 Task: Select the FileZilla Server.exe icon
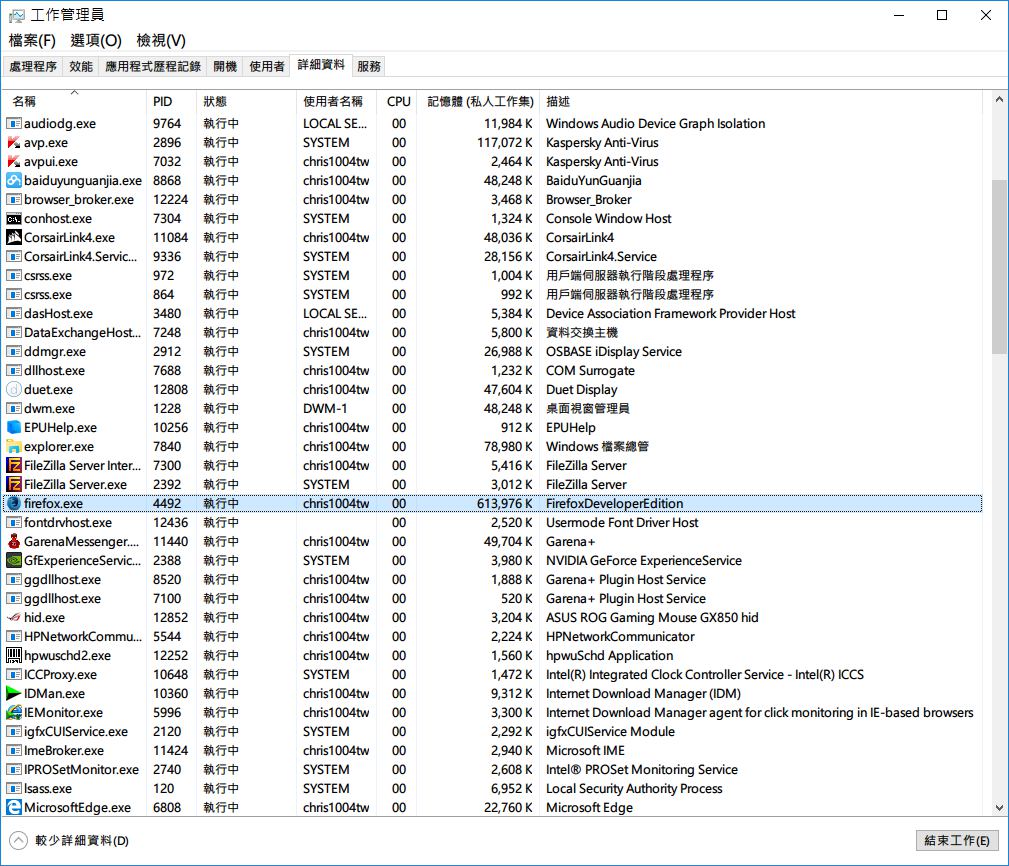pos(14,485)
